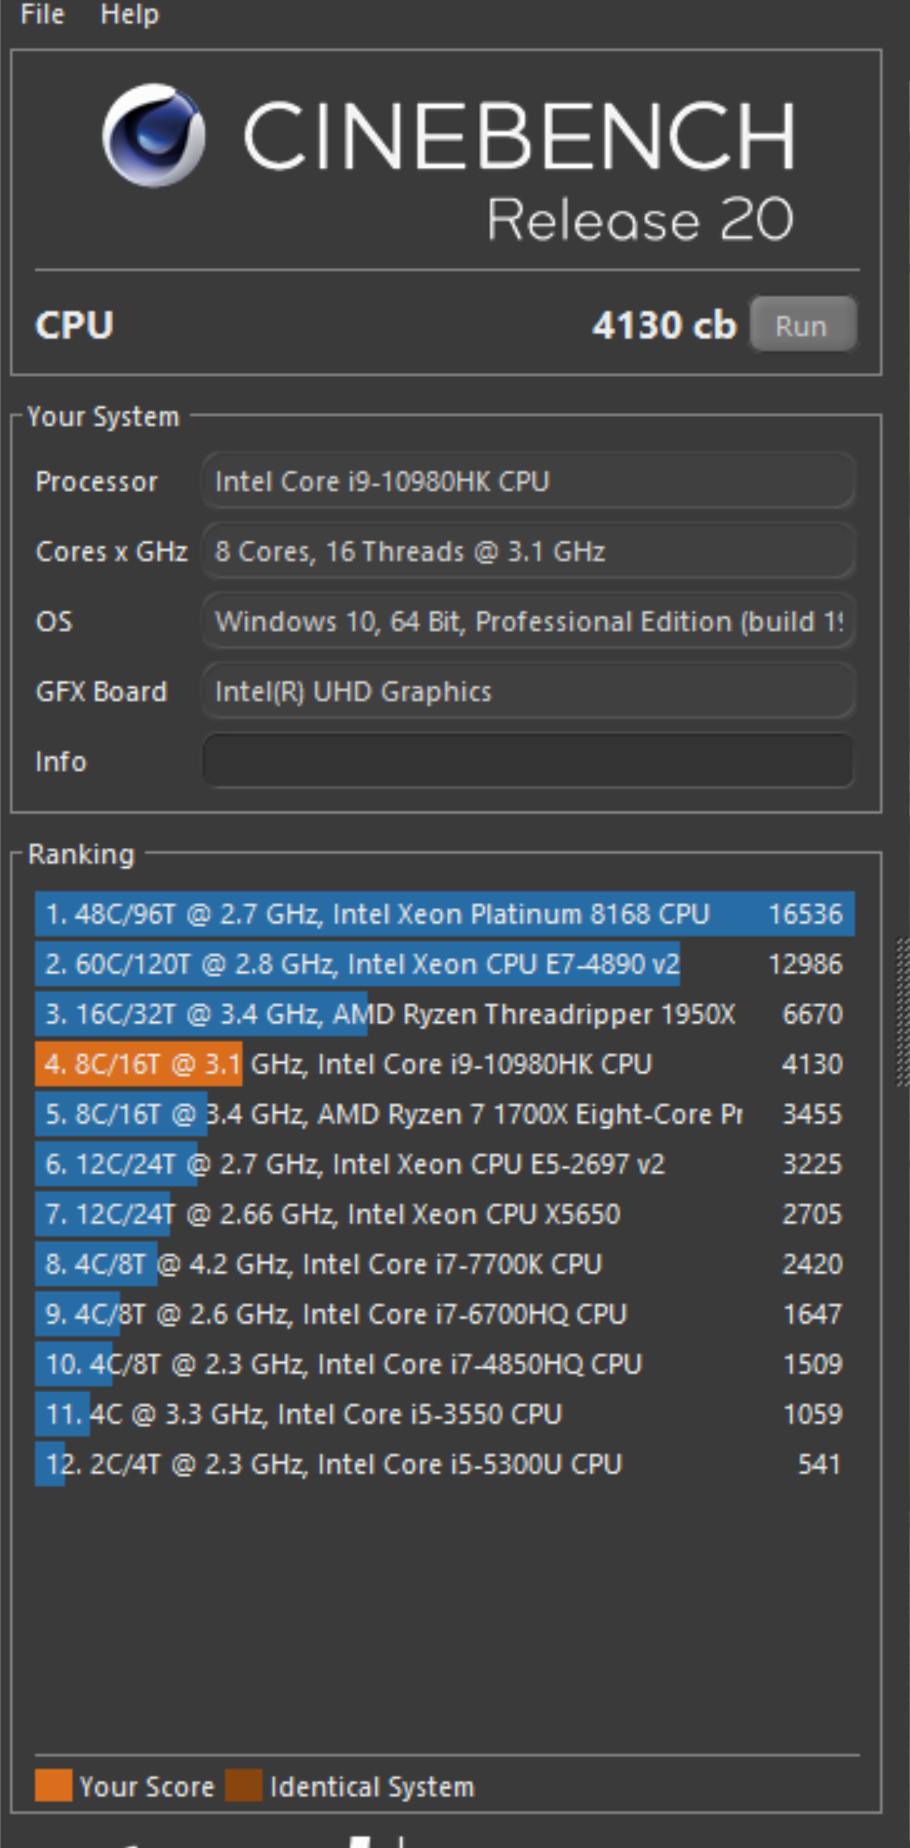Click the empty Info field
The height and width of the screenshot is (1848, 910).
click(528, 761)
